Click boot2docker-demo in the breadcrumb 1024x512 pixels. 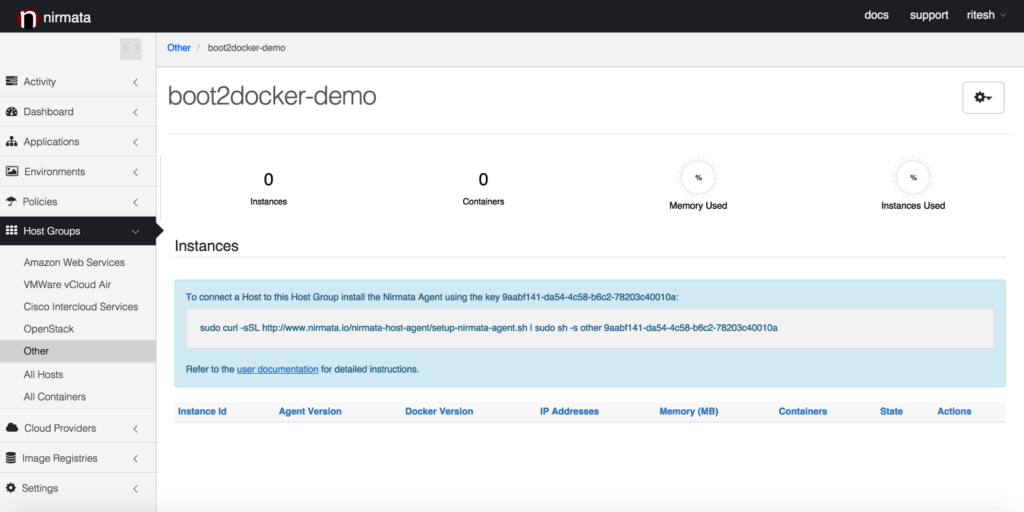pyautogui.click(x=246, y=48)
